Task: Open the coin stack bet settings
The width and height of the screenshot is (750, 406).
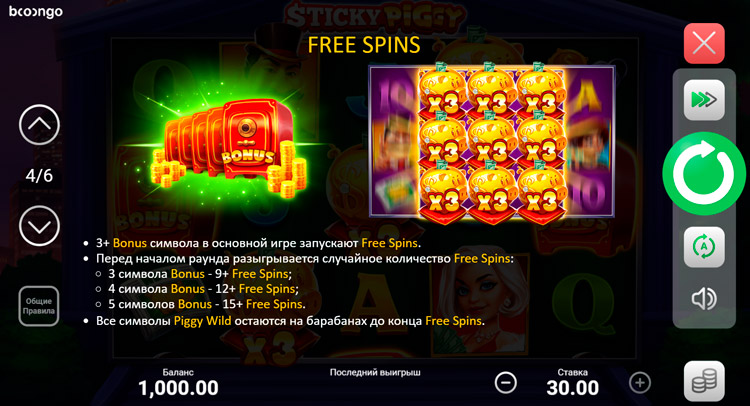Action: 704,381
